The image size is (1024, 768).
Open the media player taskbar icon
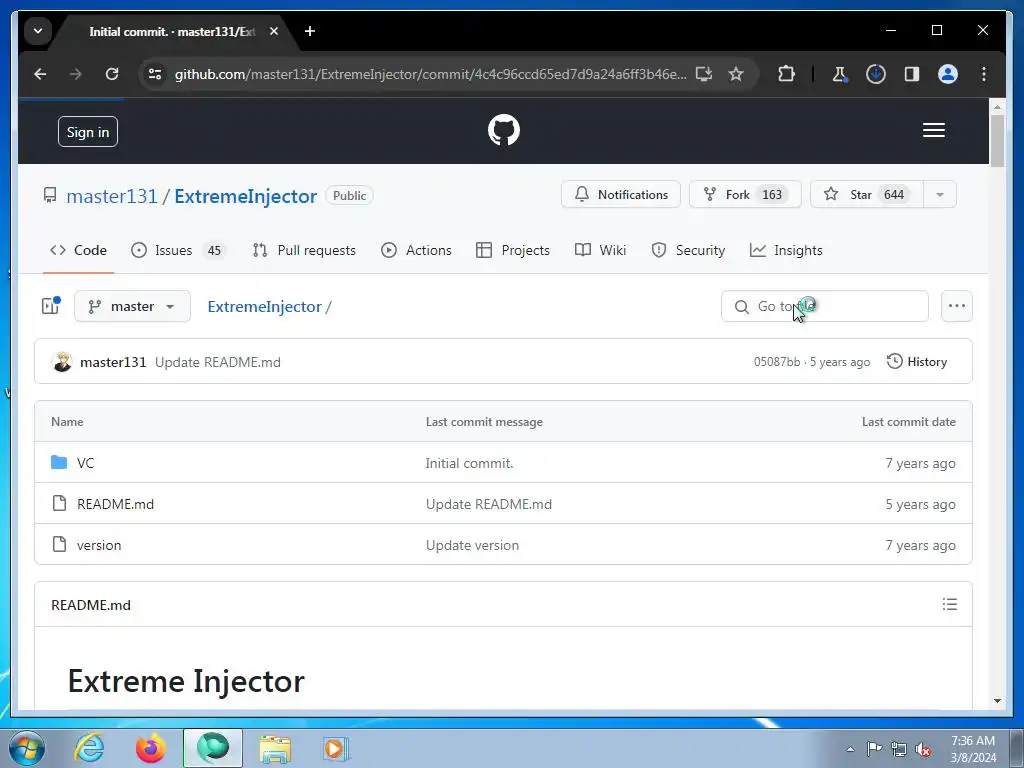coord(336,748)
